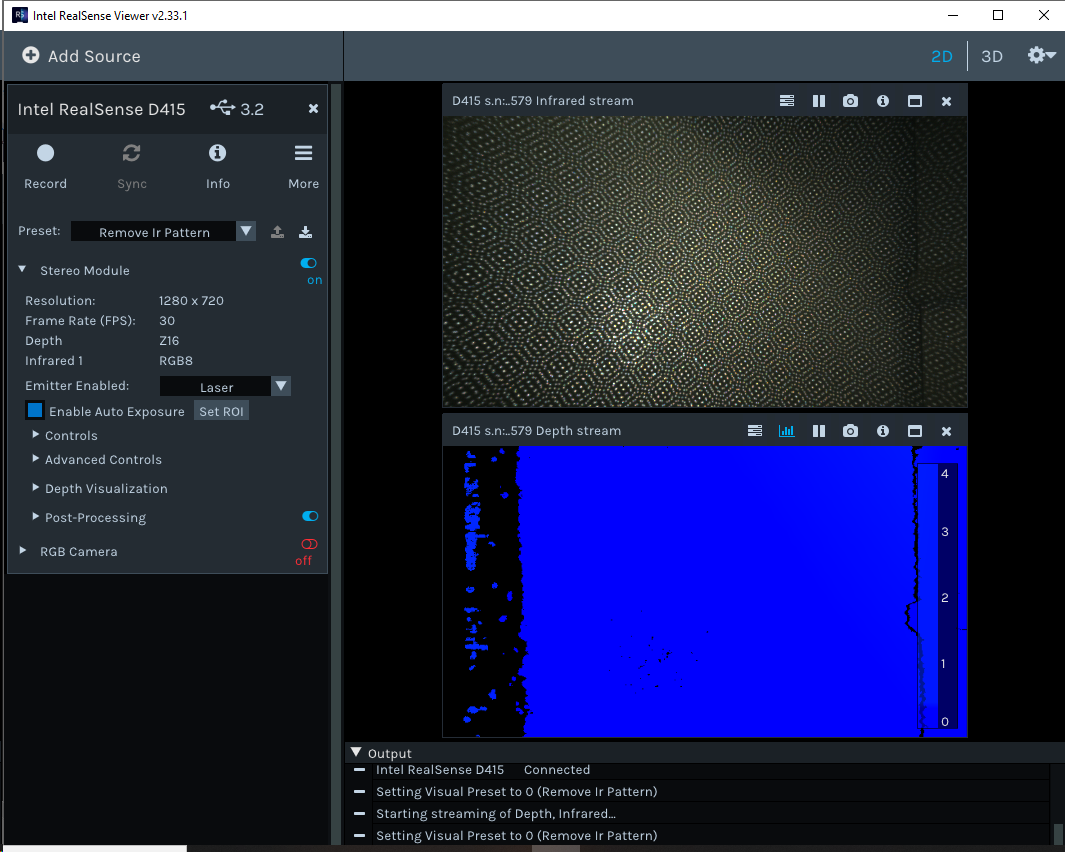Open the settings gear menu

pyautogui.click(x=1041, y=55)
